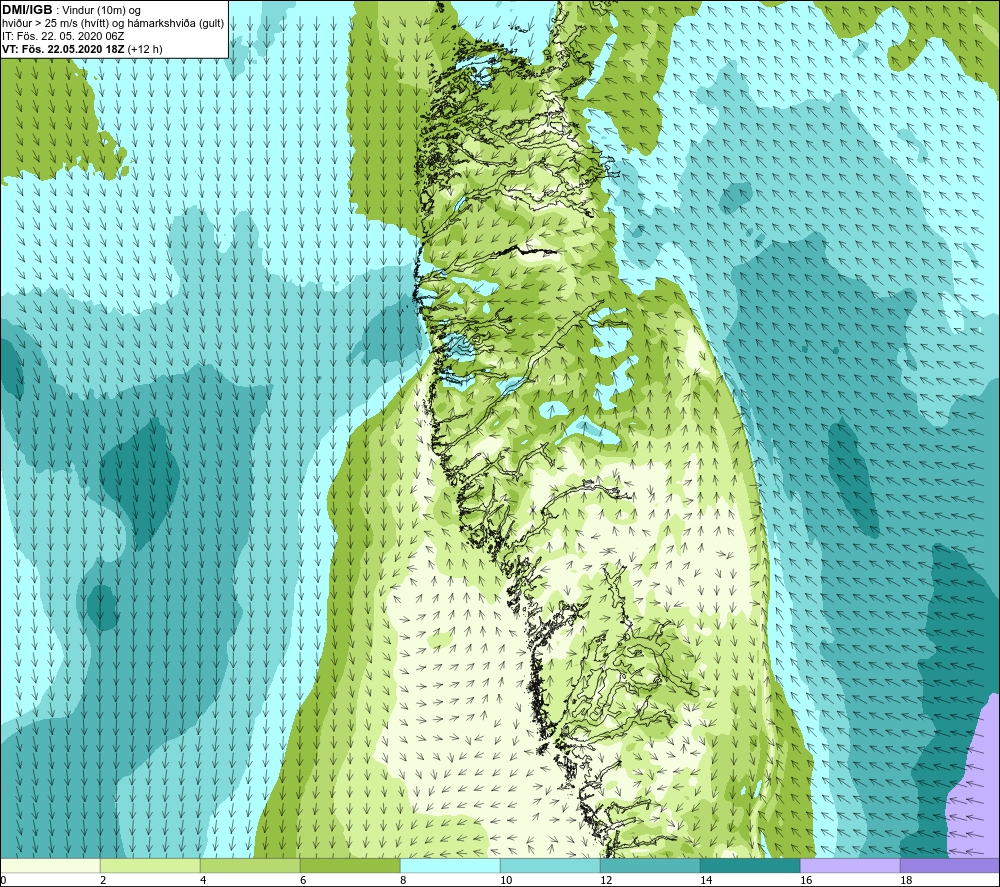Click the light purple 16–18 m/s legend swatch

[850, 866]
